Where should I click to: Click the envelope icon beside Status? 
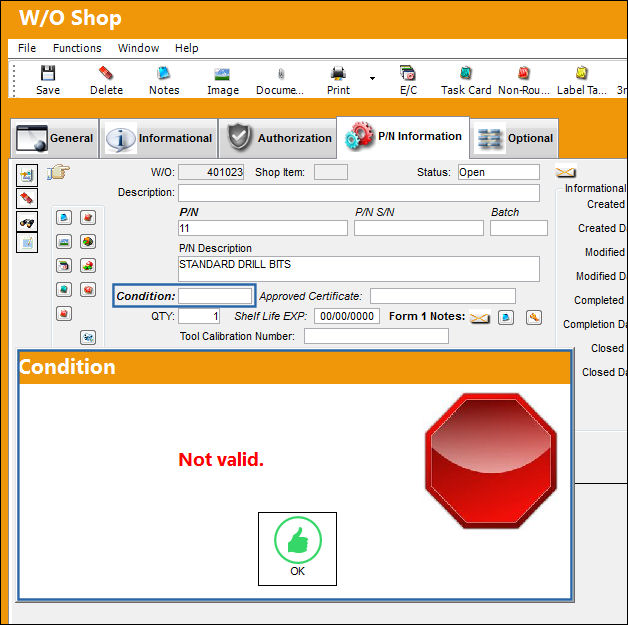(565, 173)
